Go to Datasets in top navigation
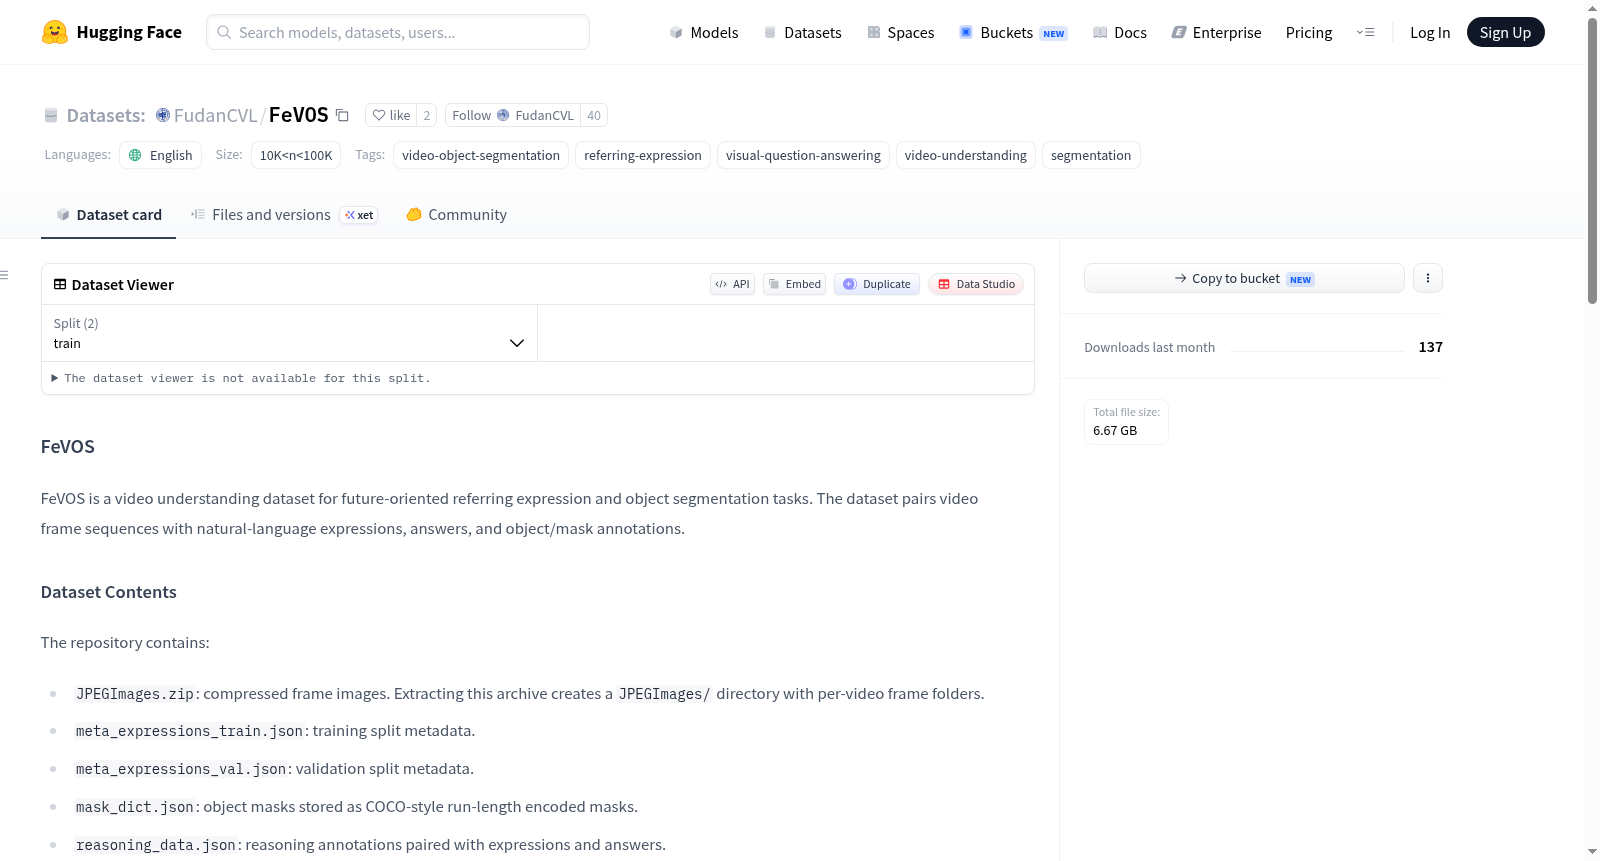This screenshot has height=861, width=1600. click(802, 32)
